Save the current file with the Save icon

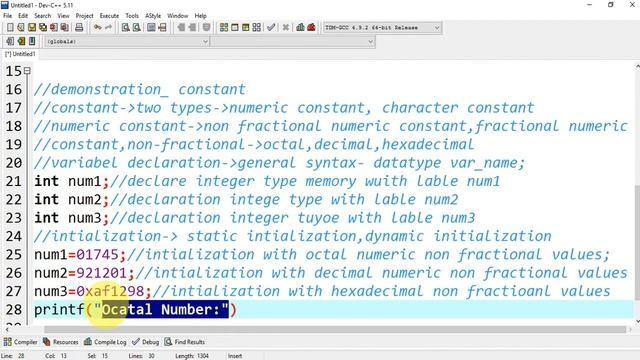[32, 27]
